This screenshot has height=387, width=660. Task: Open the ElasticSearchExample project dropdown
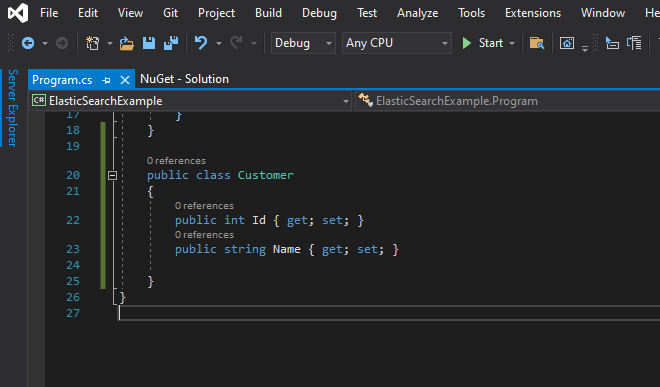point(190,101)
